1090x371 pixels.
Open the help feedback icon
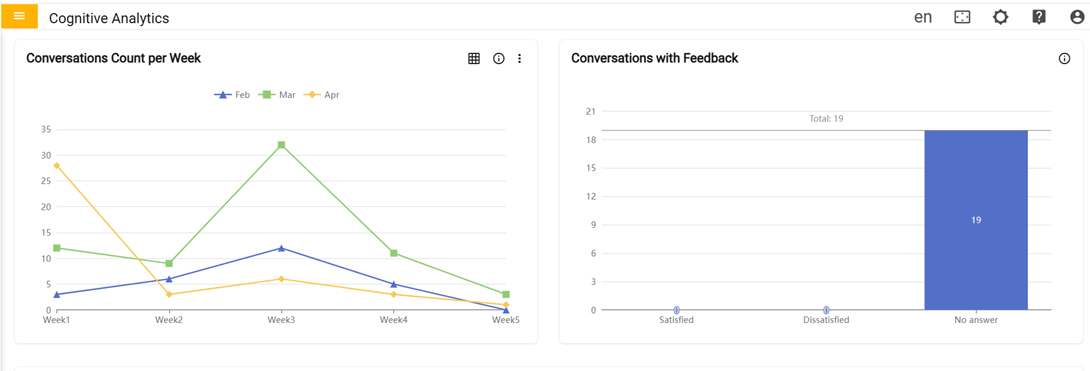pyautogui.click(x=1039, y=18)
